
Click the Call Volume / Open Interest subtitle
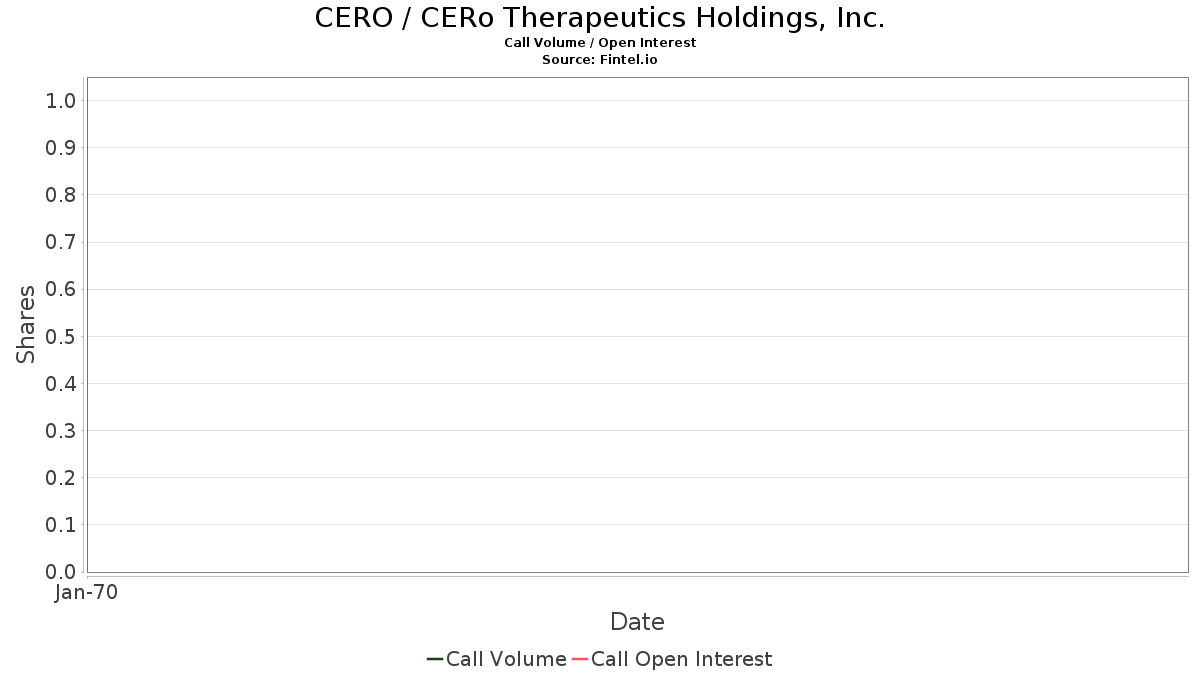point(600,43)
